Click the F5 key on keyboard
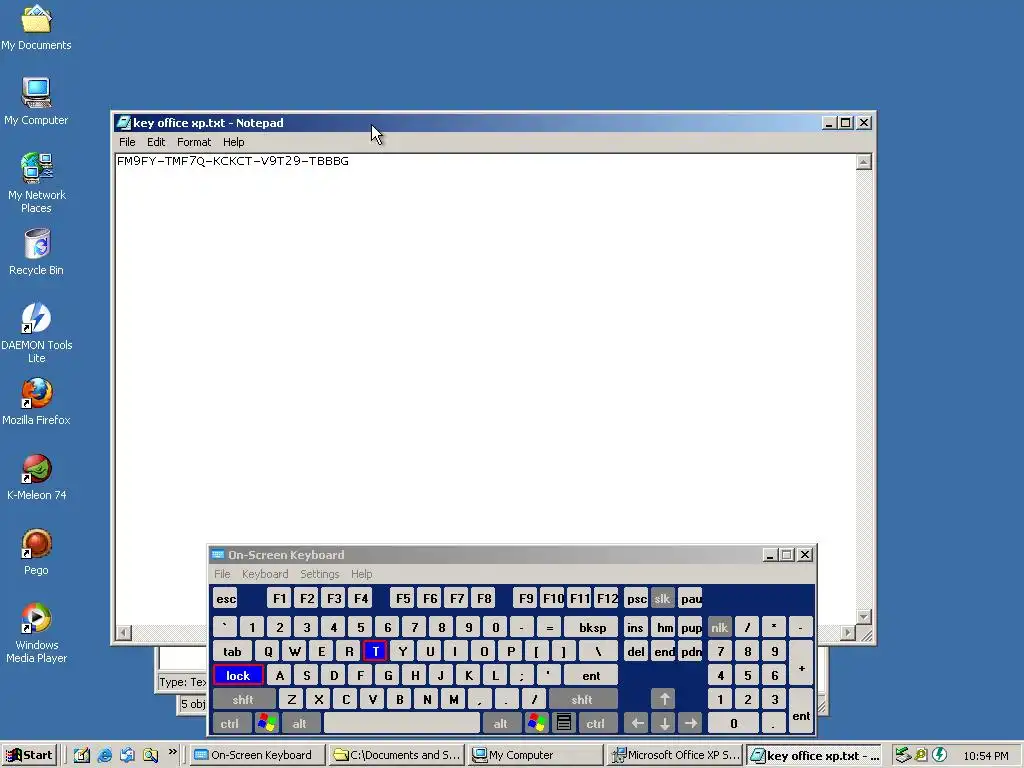The width and height of the screenshot is (1024, 768). (x=403, y=598)
